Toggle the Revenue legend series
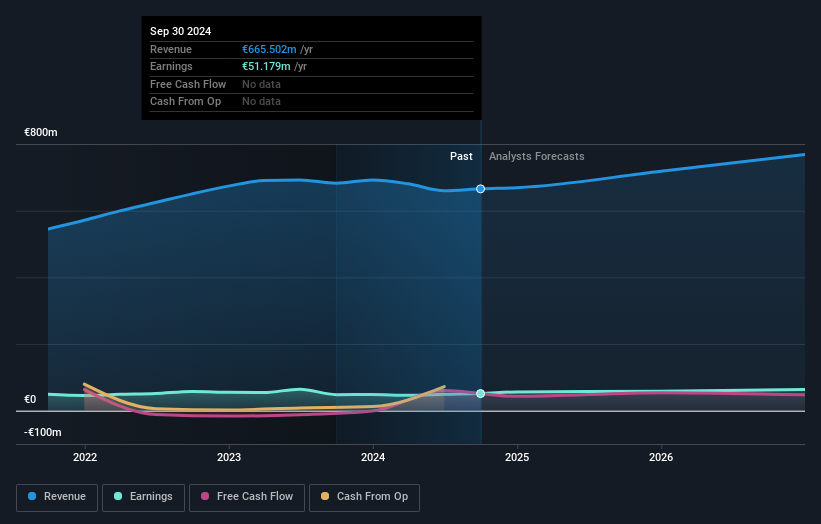This screenshot has width=821, height=524. 57,497
